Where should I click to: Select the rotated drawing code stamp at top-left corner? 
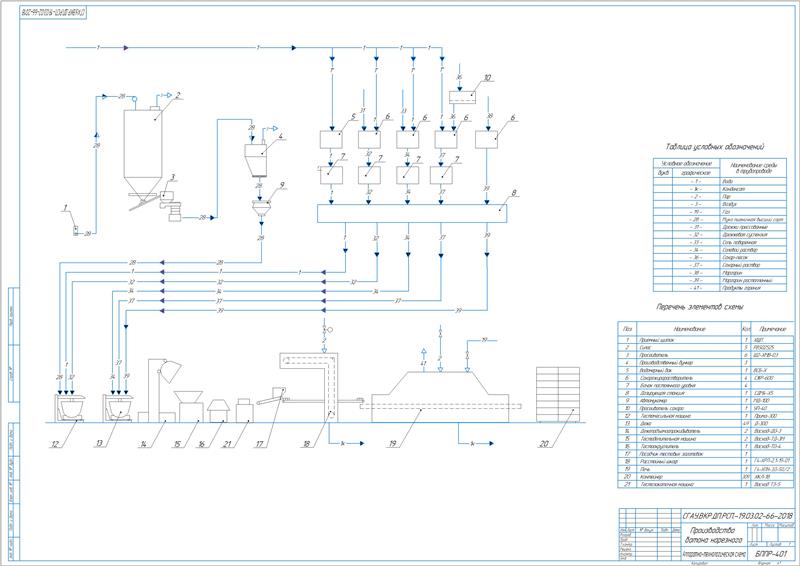coord(53,14)
